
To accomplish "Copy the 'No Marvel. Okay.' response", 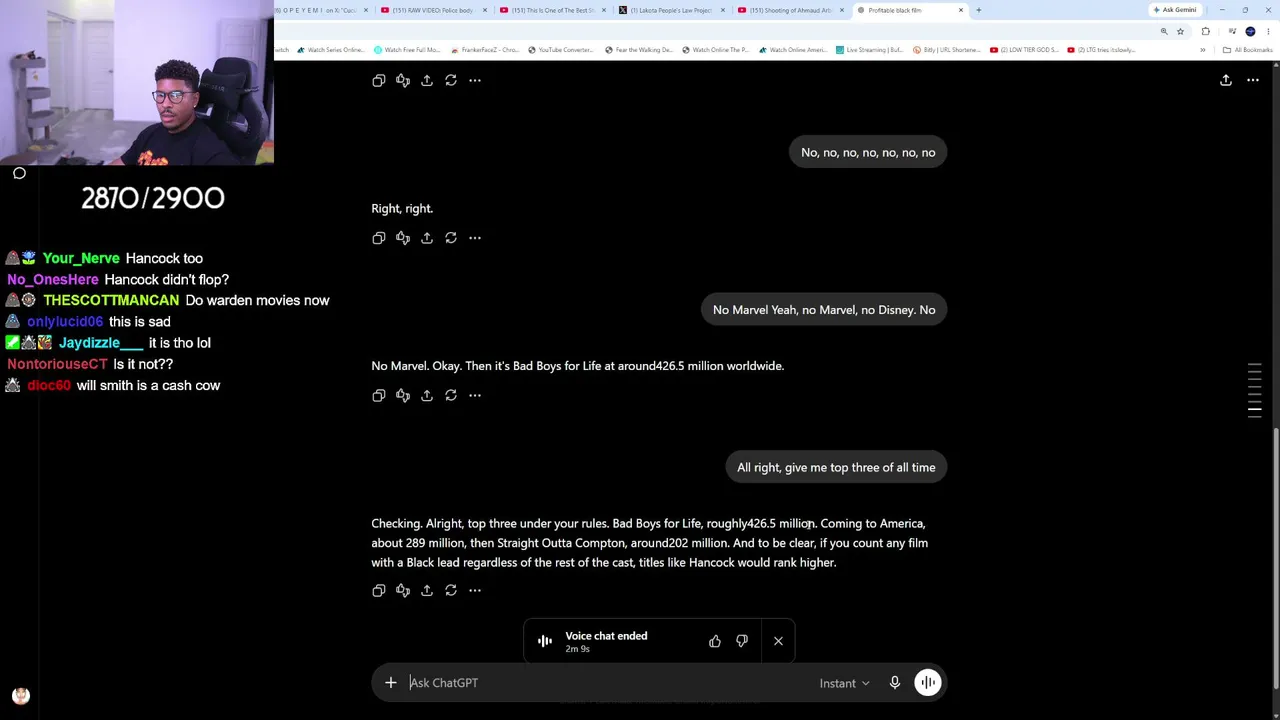I will tap(379, 395).
